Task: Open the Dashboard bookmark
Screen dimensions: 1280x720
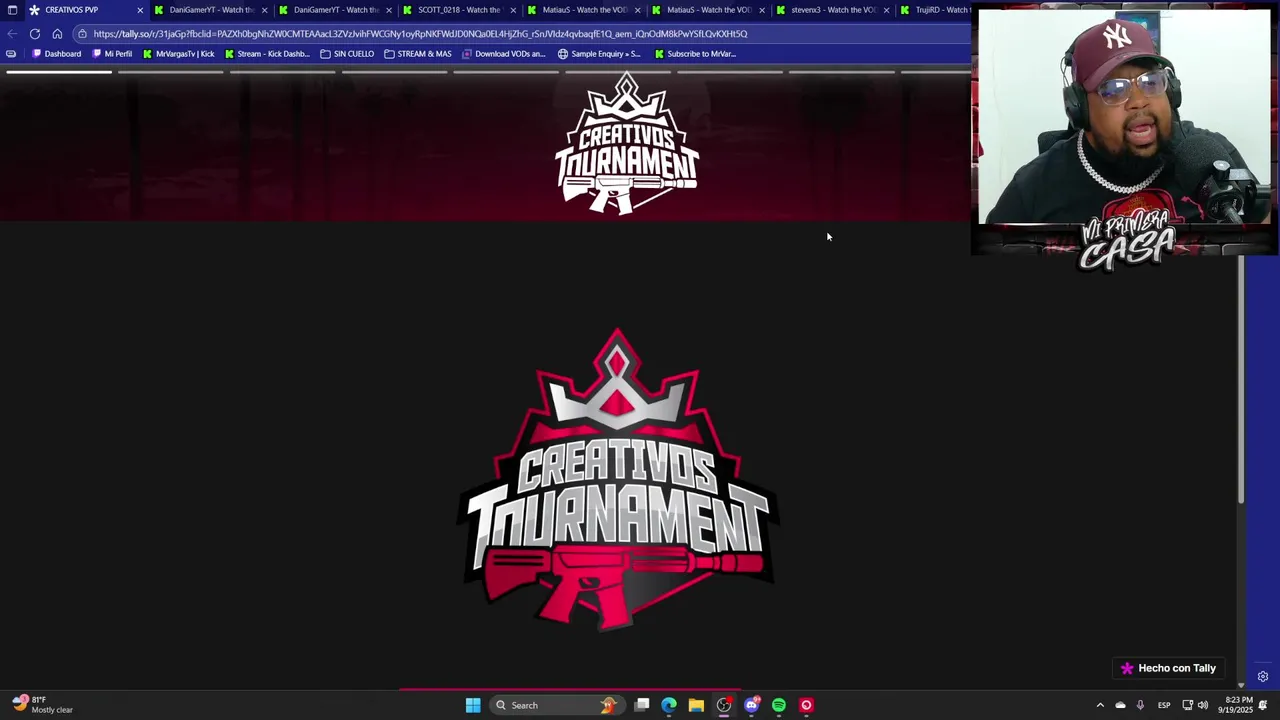Action: (x=57, y=54)
